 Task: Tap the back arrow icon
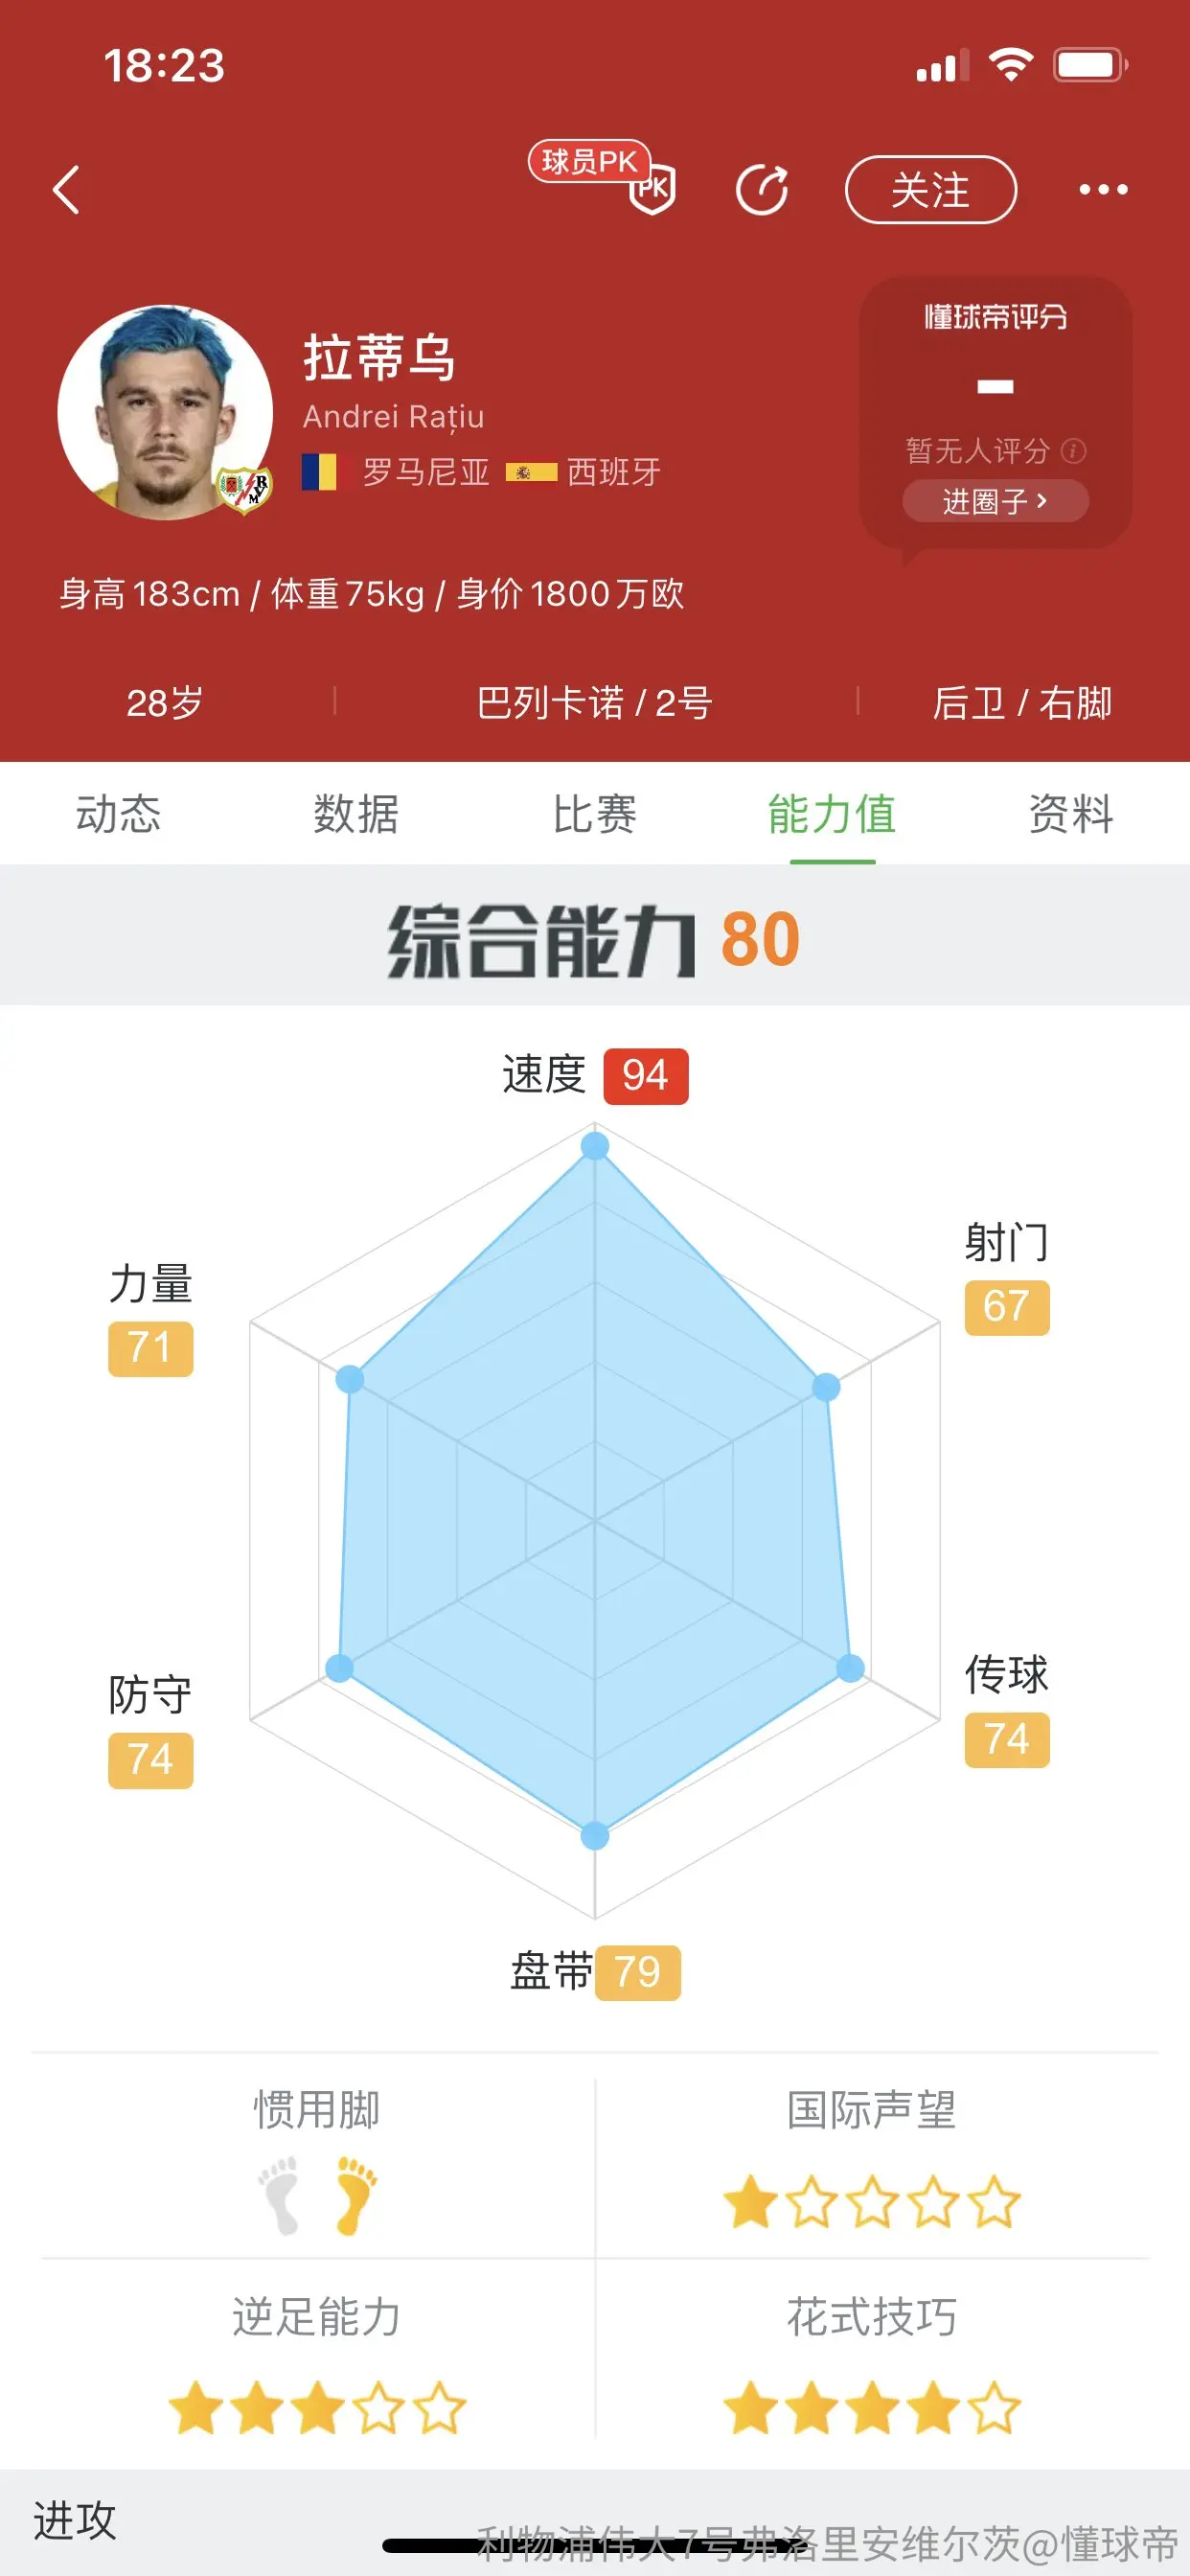(x=66, y=190)
